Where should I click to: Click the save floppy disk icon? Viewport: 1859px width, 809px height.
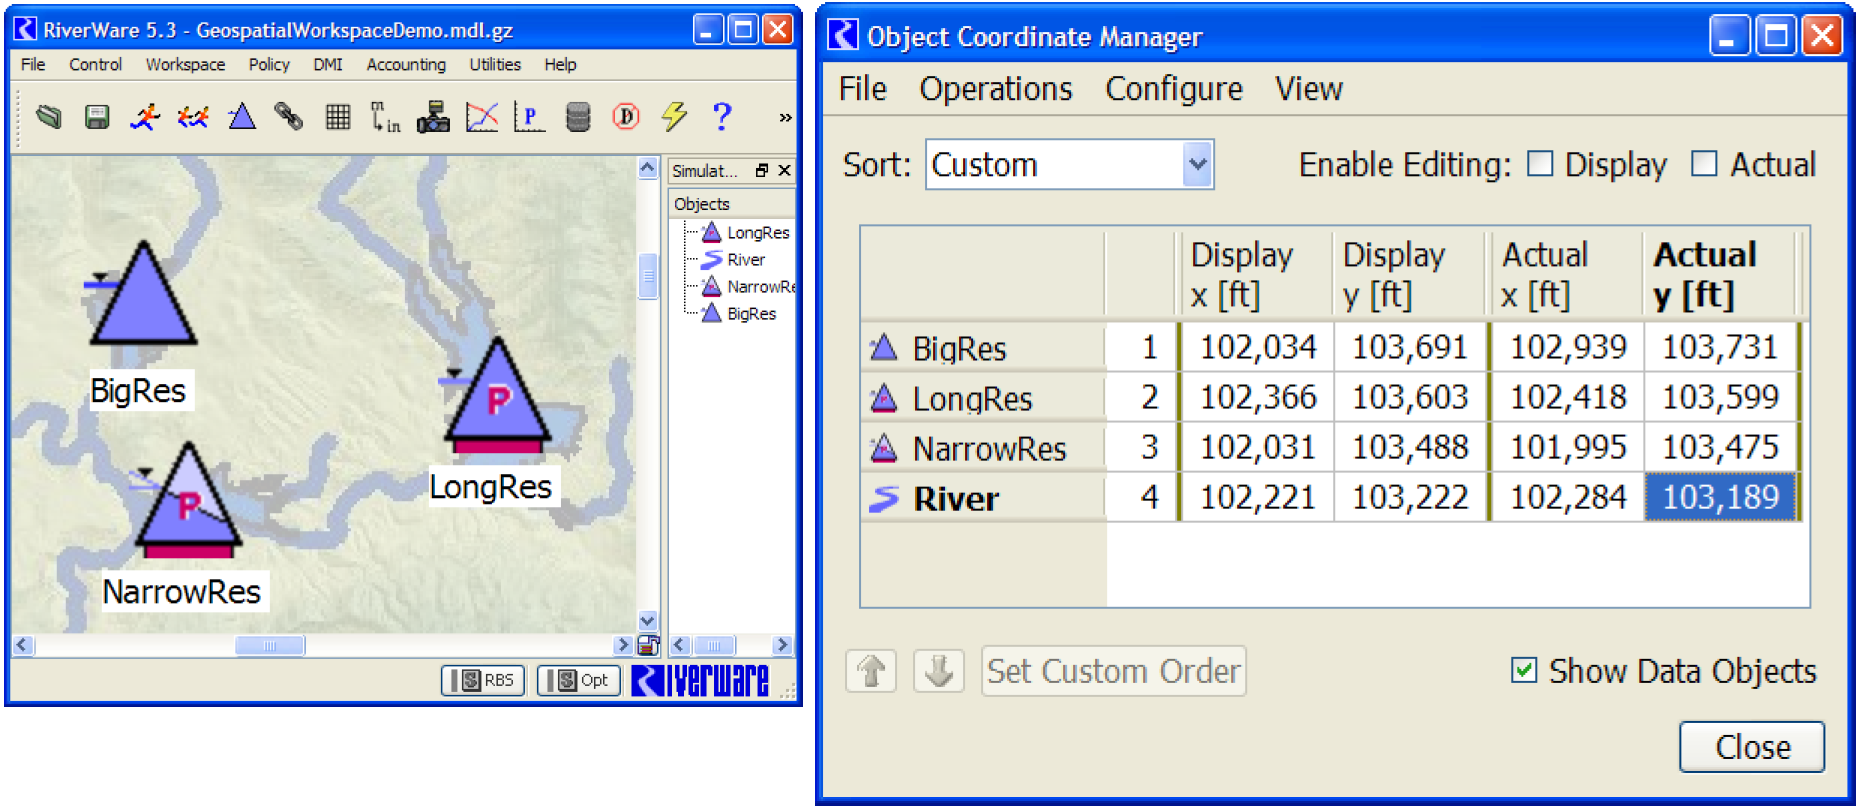point(97,117)
